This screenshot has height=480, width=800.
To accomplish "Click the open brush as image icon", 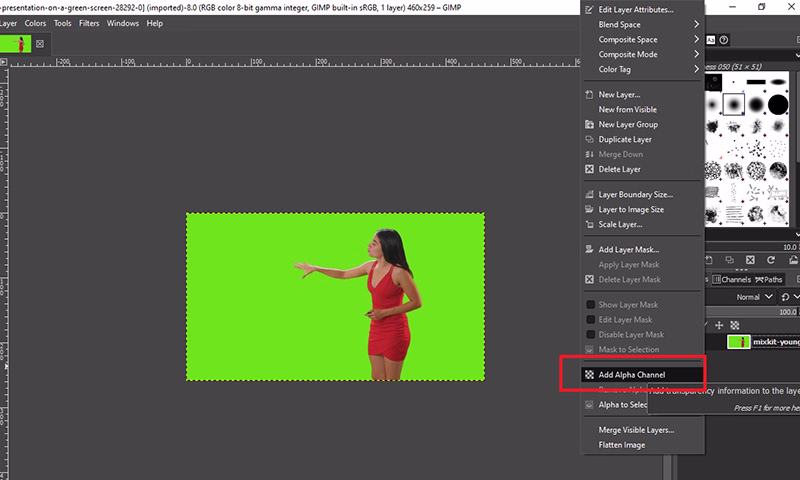I will click(794, 260).
